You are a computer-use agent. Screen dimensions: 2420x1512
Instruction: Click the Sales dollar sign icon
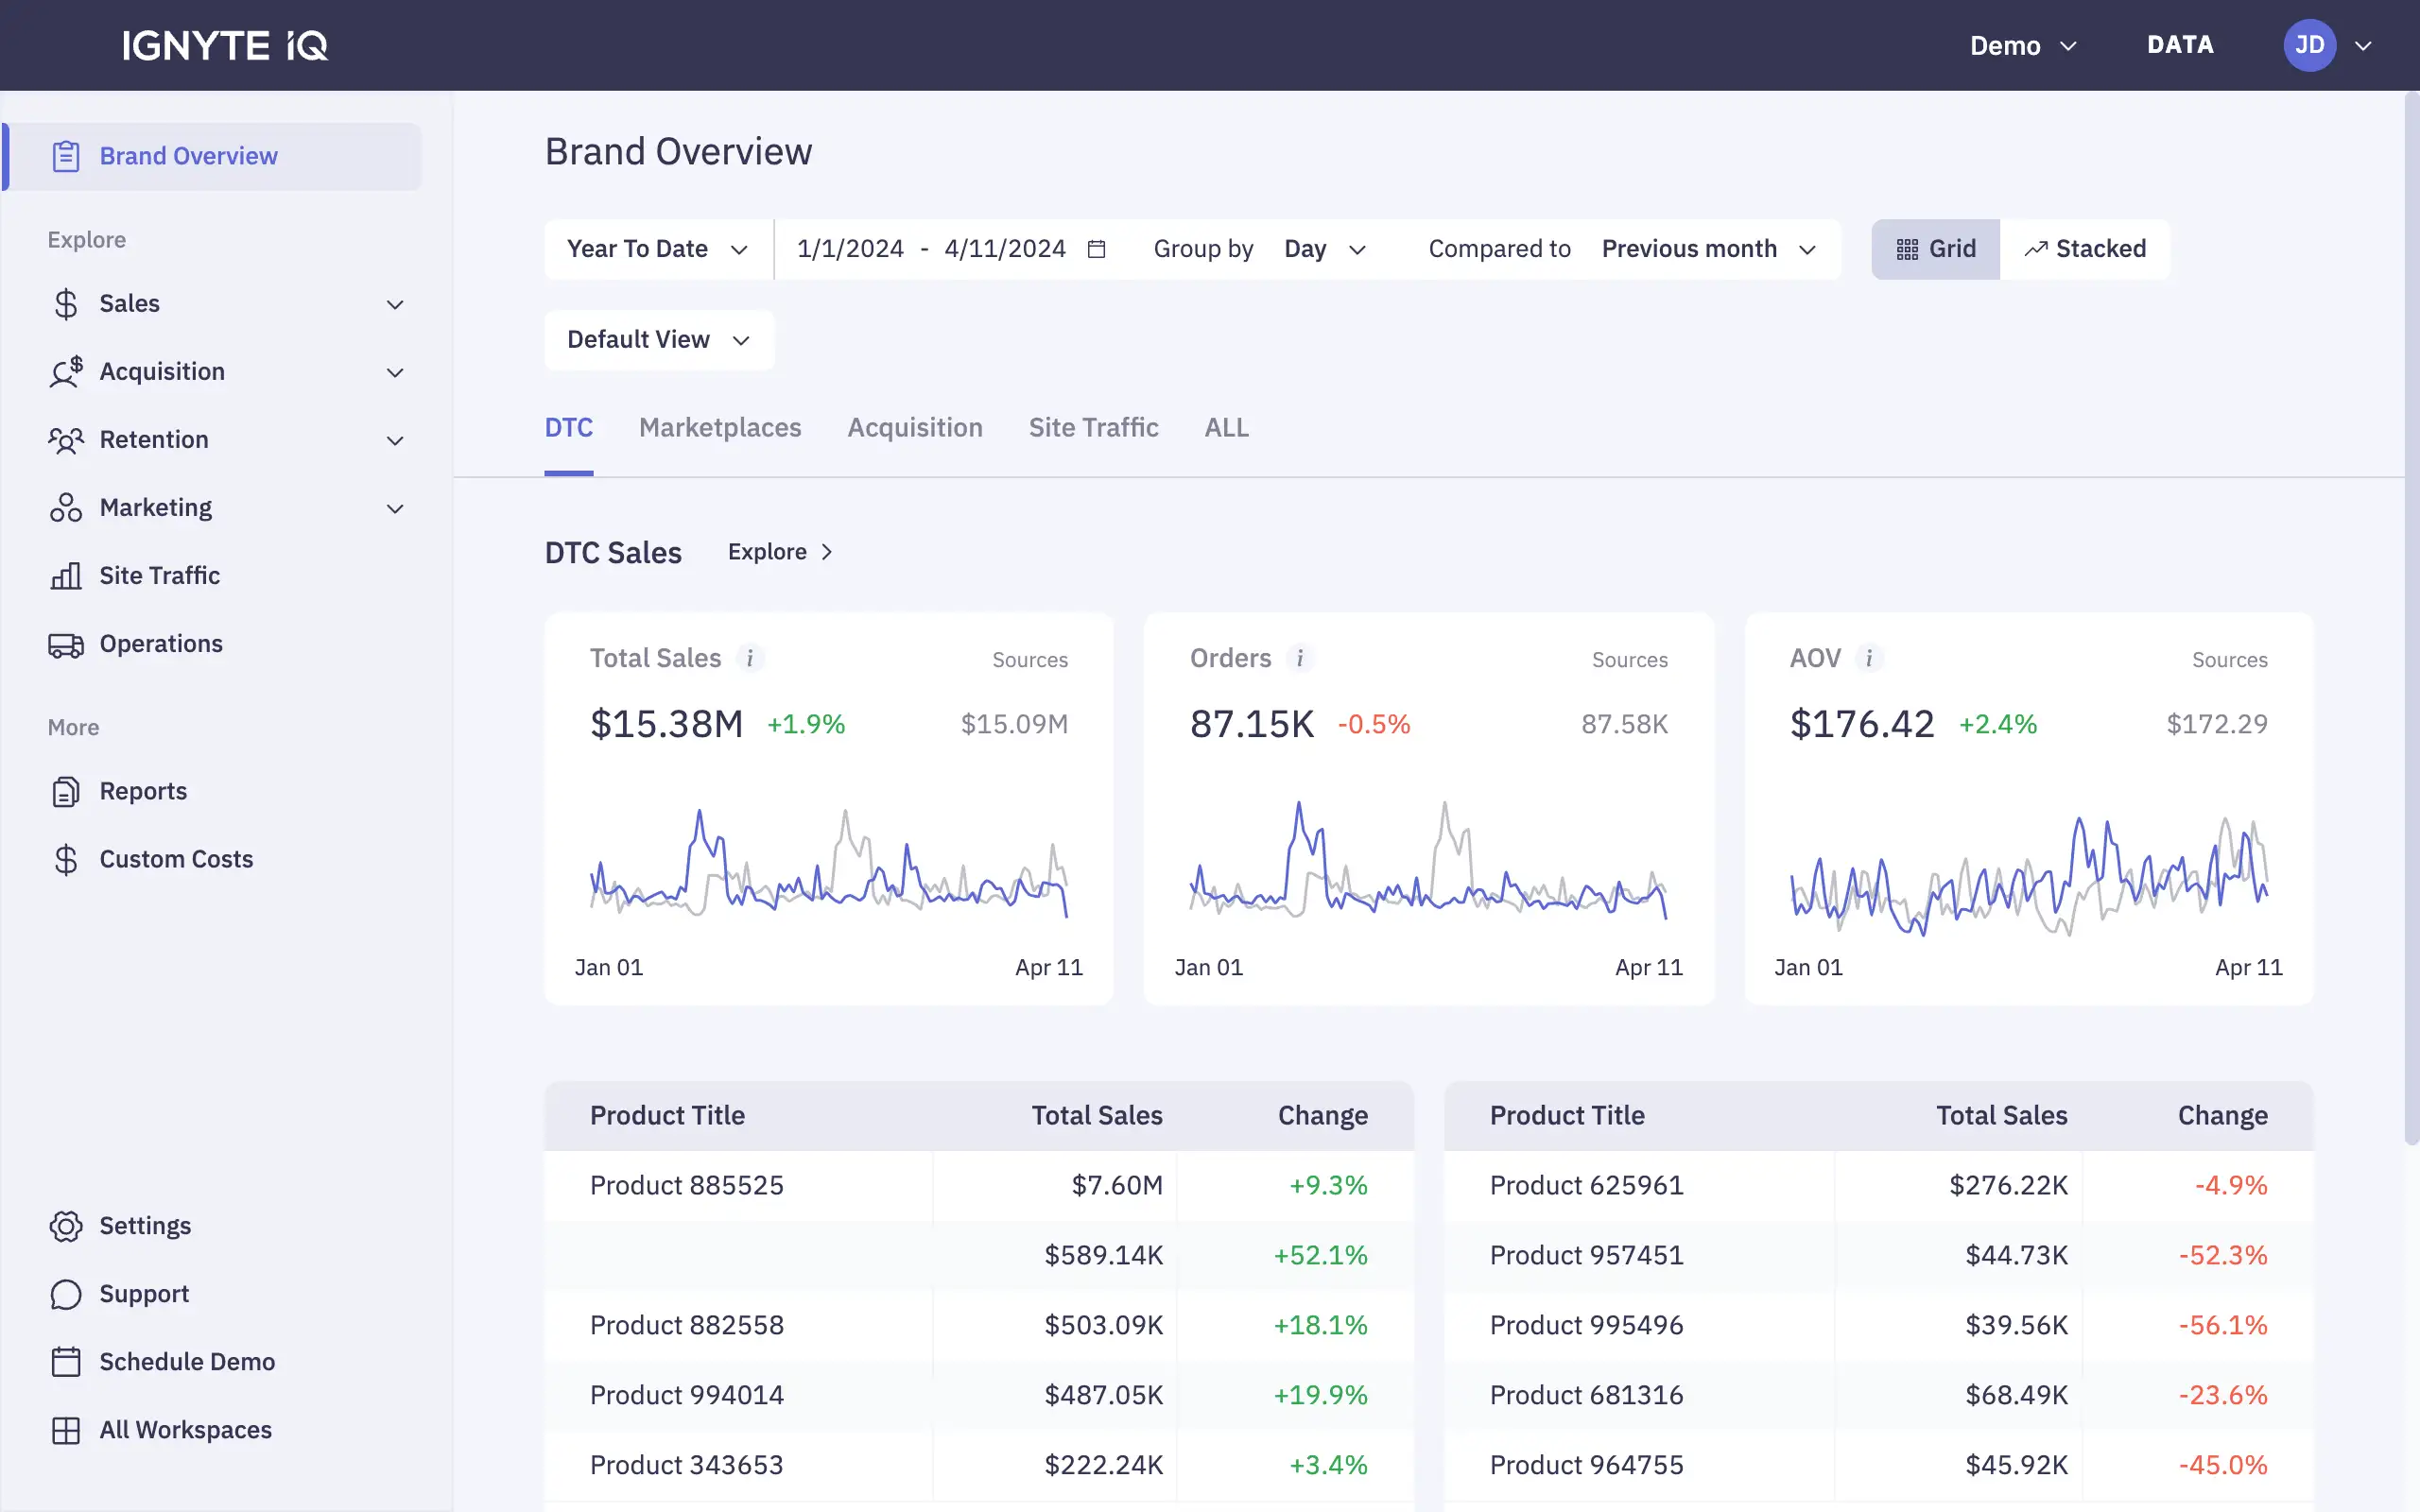click(66, 304)
